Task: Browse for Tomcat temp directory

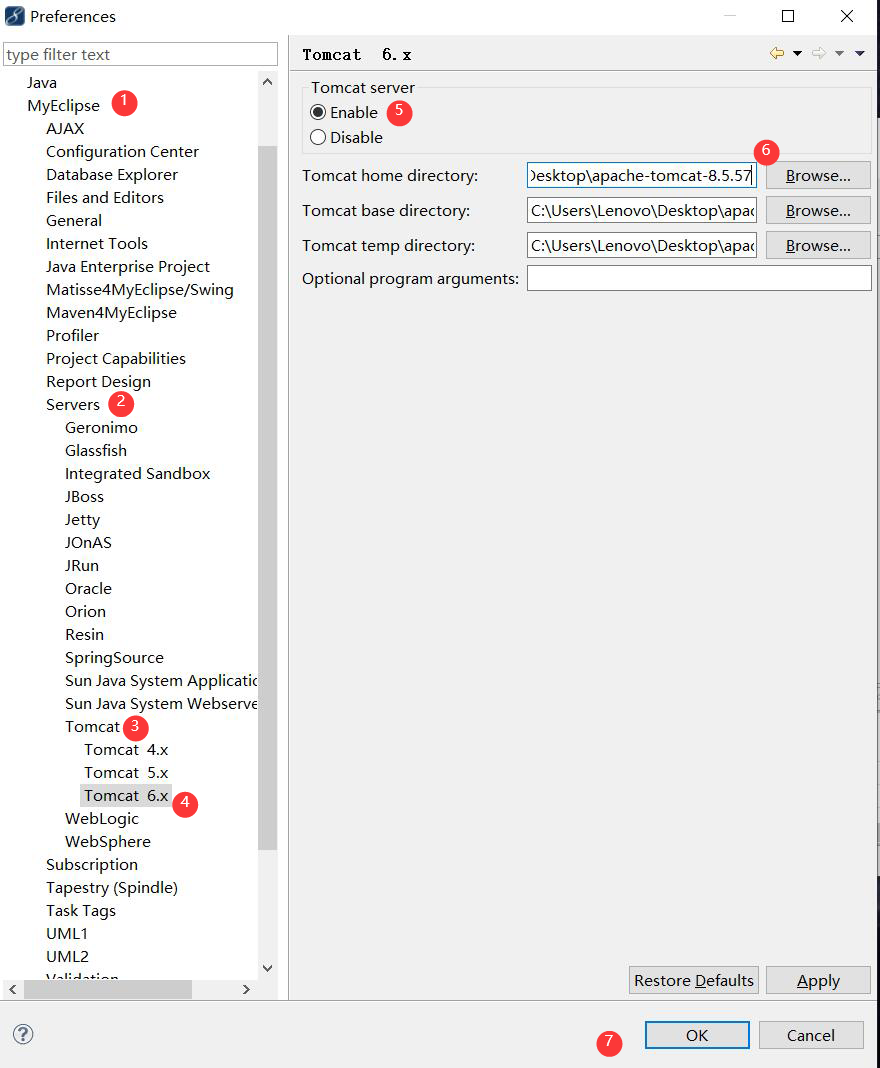Action: pyautogui.click(x=818, y=245)
